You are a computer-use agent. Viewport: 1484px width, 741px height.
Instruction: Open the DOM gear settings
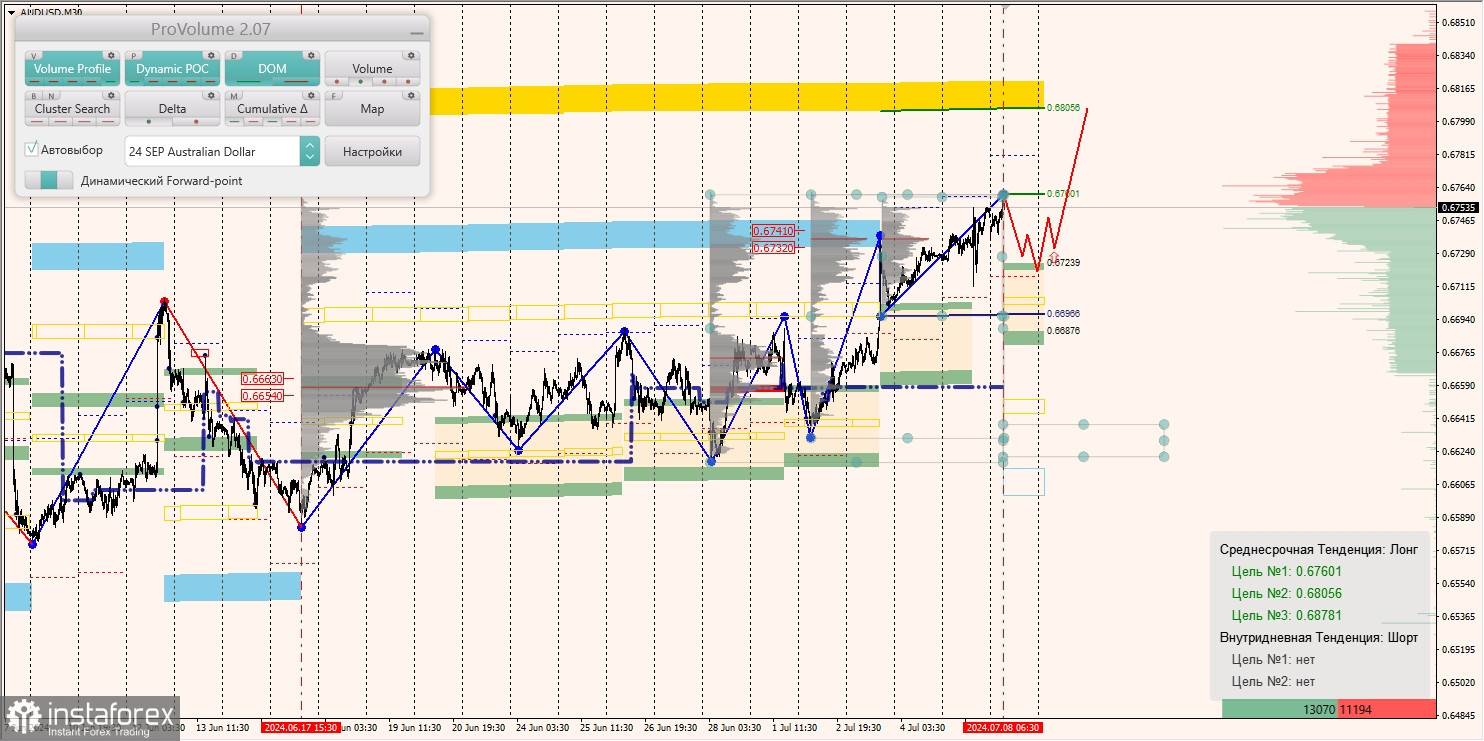point(311,56)
